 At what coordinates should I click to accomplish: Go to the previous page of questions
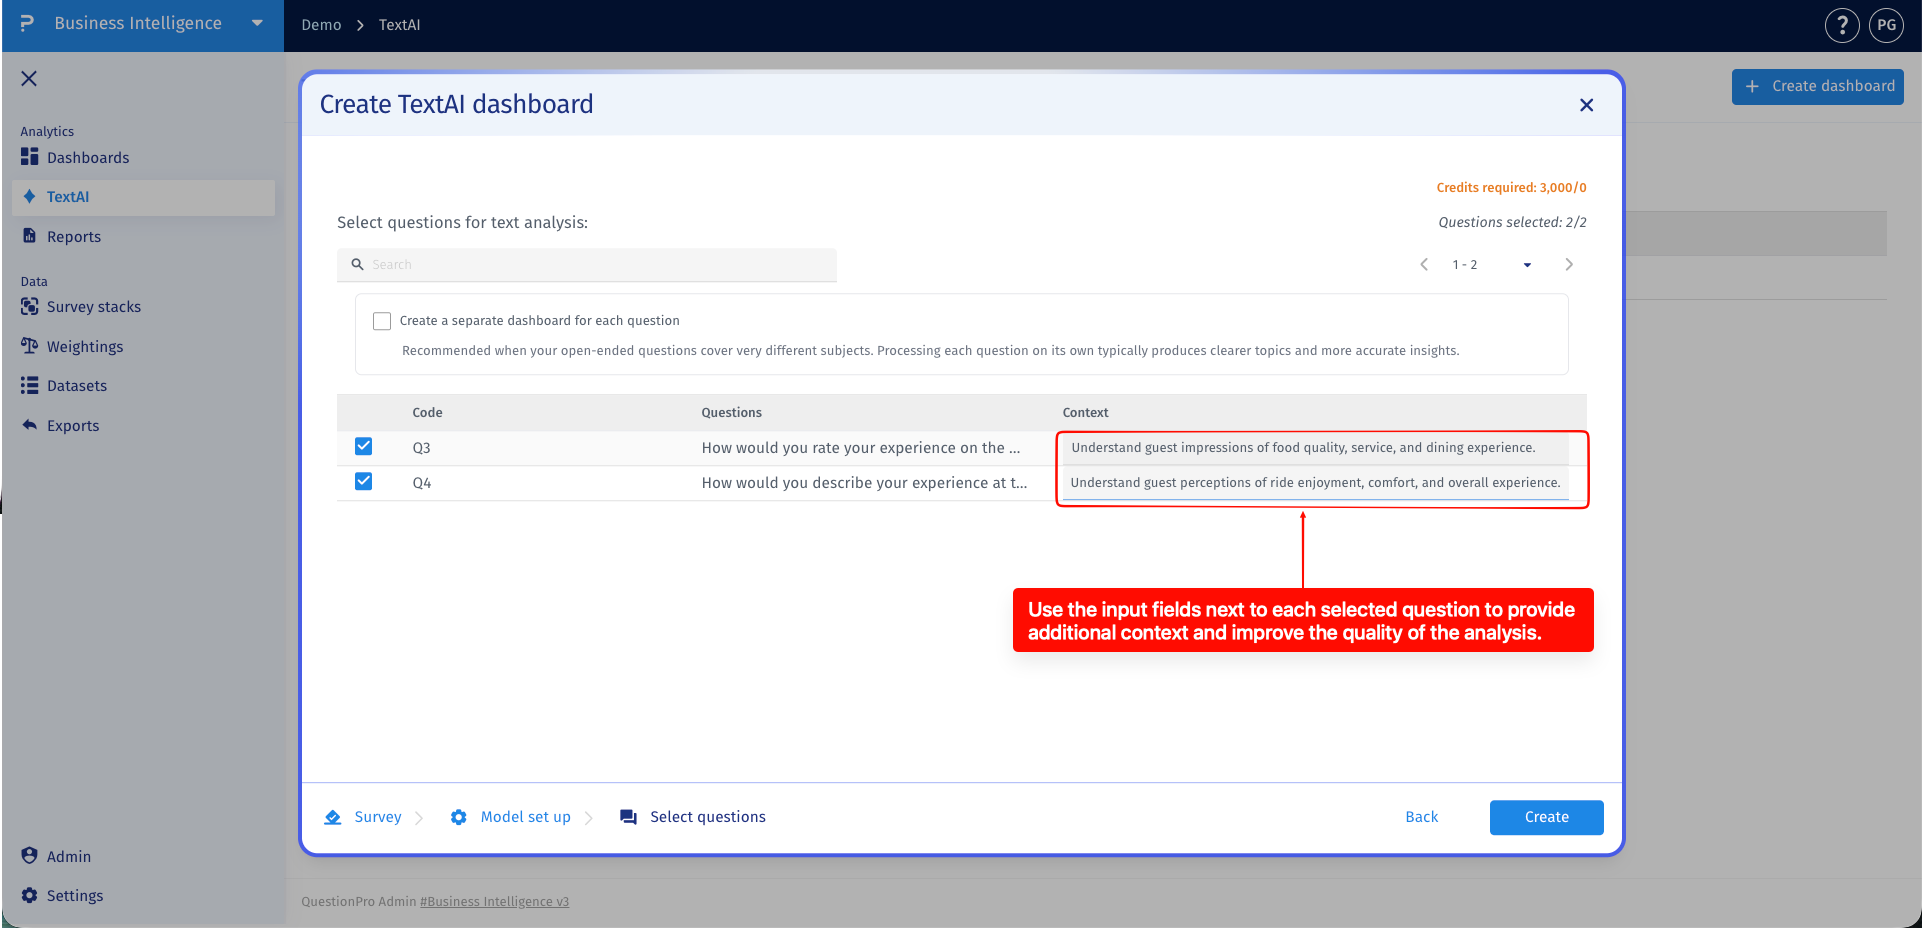pos(1424,265)
